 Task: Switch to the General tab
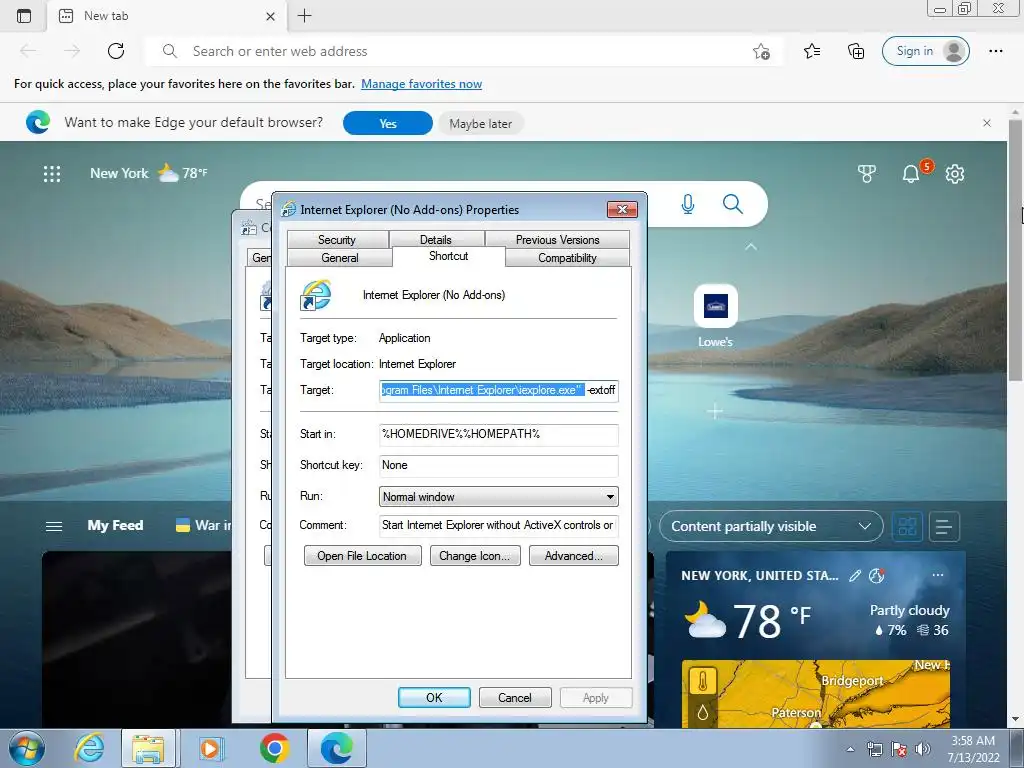(340, 258)
